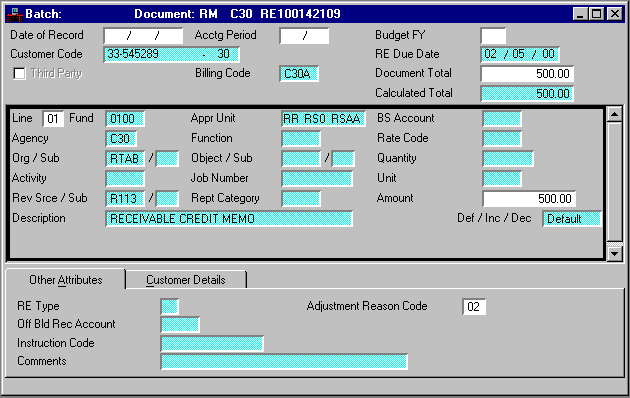Click the Rept Category field
This screenshot has height=398, width=630.
click(301, 199)
